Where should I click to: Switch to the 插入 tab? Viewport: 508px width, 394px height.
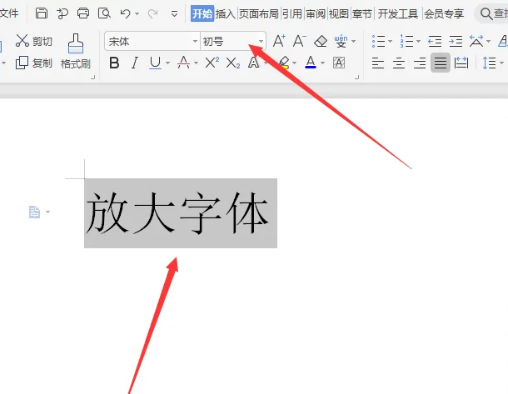[x=225, y=14]
